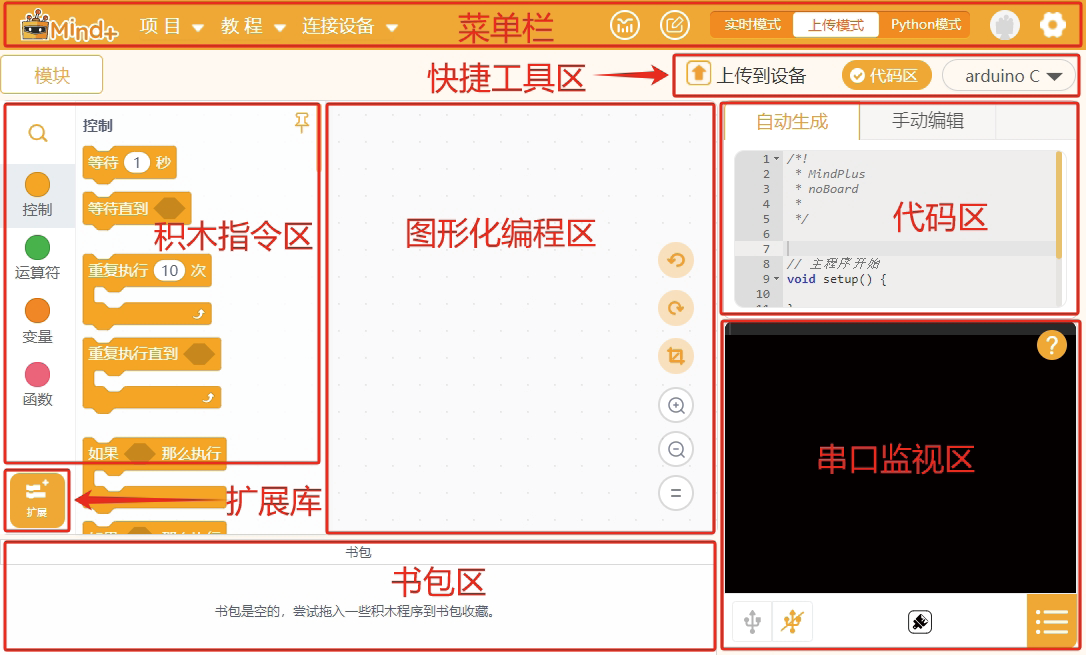
Task: Open the 扩展 extension library
Action: (x=37, y=500)
